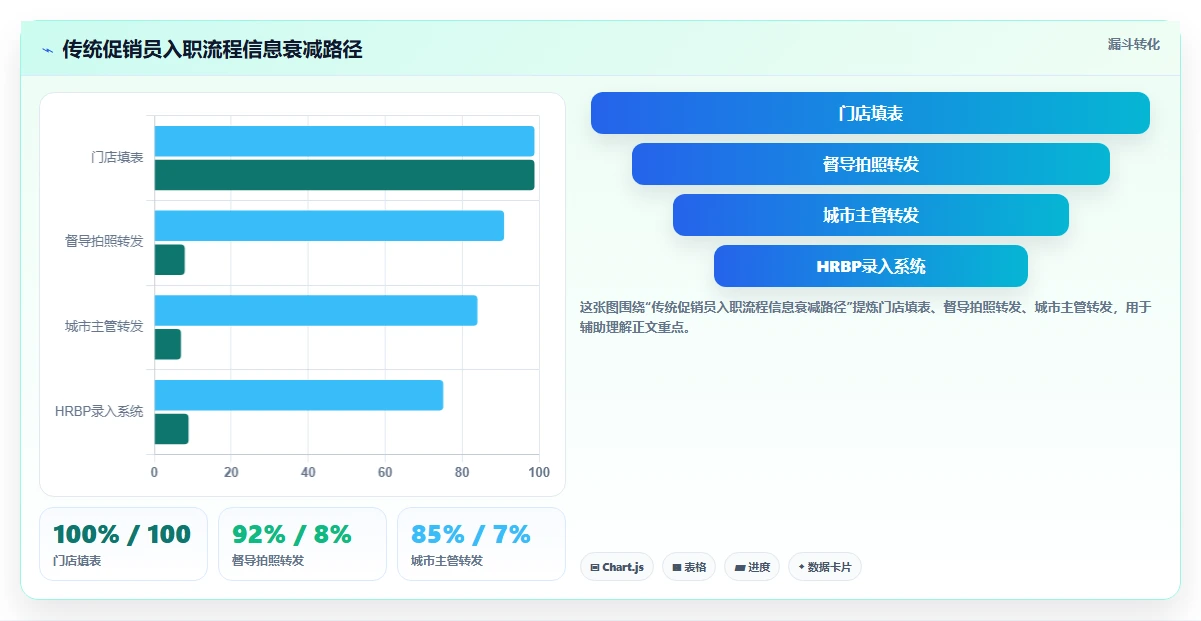1201x621 pixels.
Task: Select the 门店填表 funnel stage bar
Action: click(870, 113)
